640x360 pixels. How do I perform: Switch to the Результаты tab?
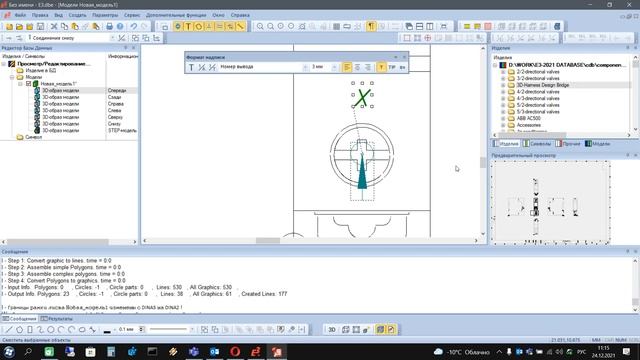(57, 319)
